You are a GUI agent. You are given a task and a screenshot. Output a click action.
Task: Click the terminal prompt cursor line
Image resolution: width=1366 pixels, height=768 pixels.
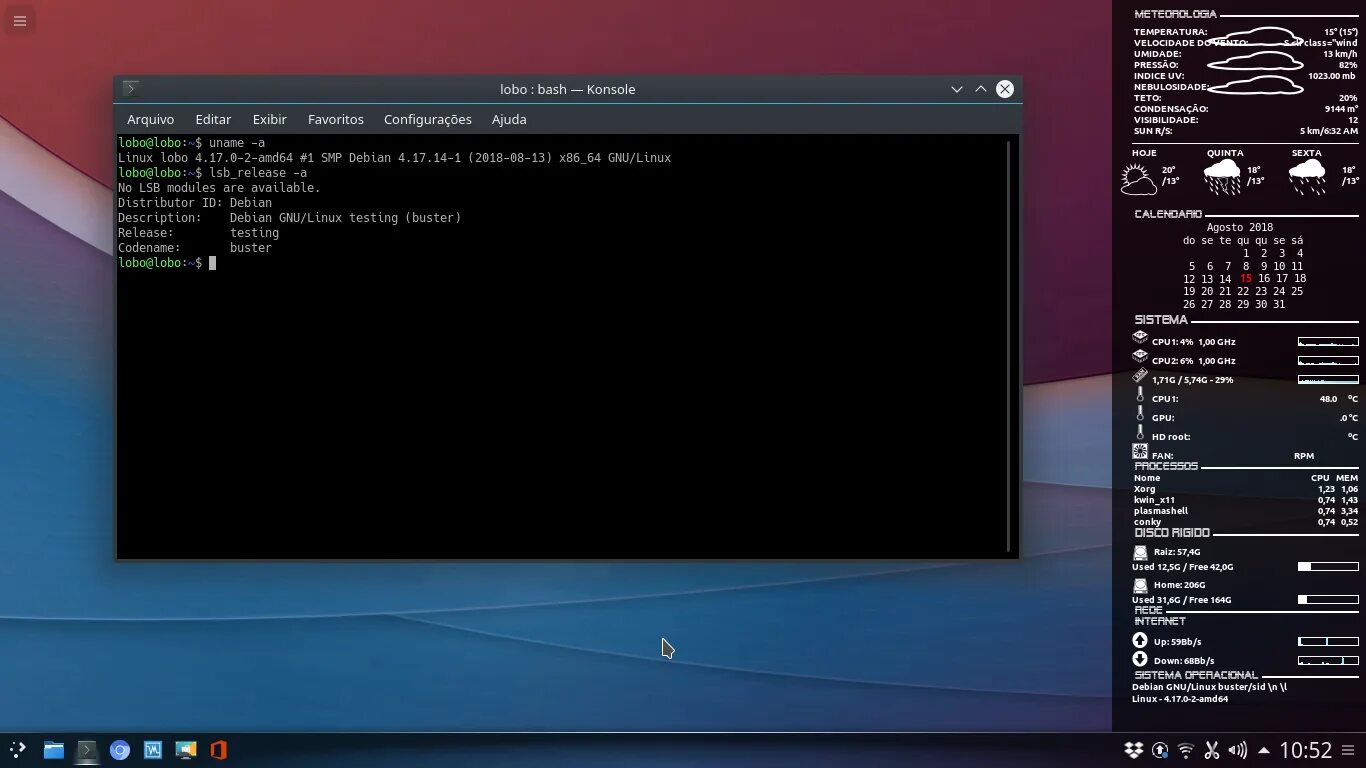pyautogui.click(x=167, y=263)
